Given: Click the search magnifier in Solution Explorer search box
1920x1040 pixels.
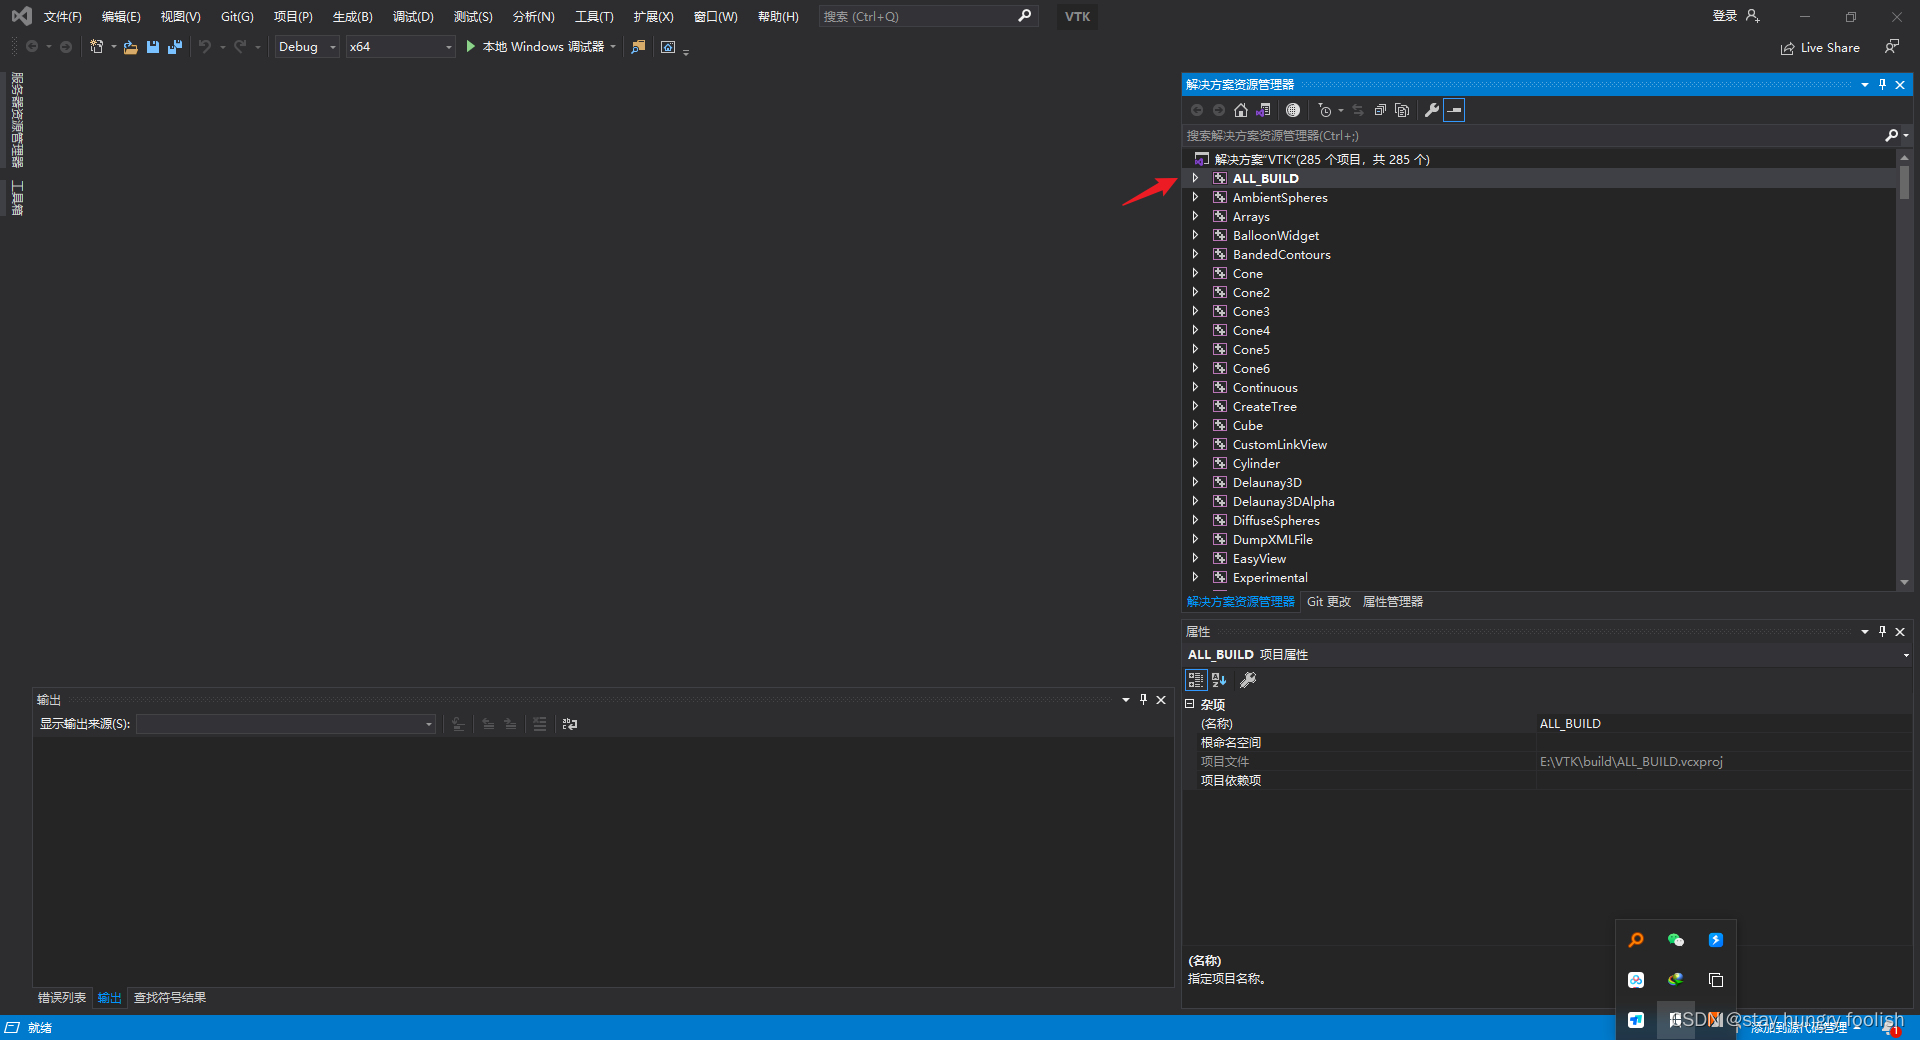Looking at the screenshot, I should [x=1891, y=135].
